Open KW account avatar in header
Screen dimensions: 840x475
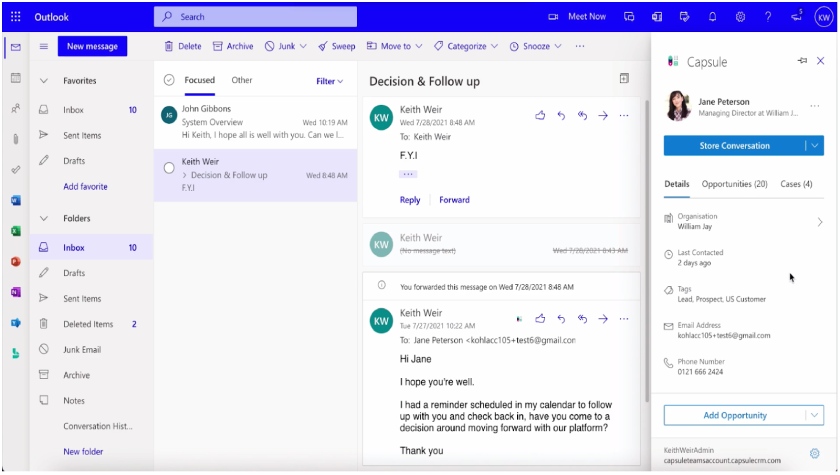click(x=823, y=17)
